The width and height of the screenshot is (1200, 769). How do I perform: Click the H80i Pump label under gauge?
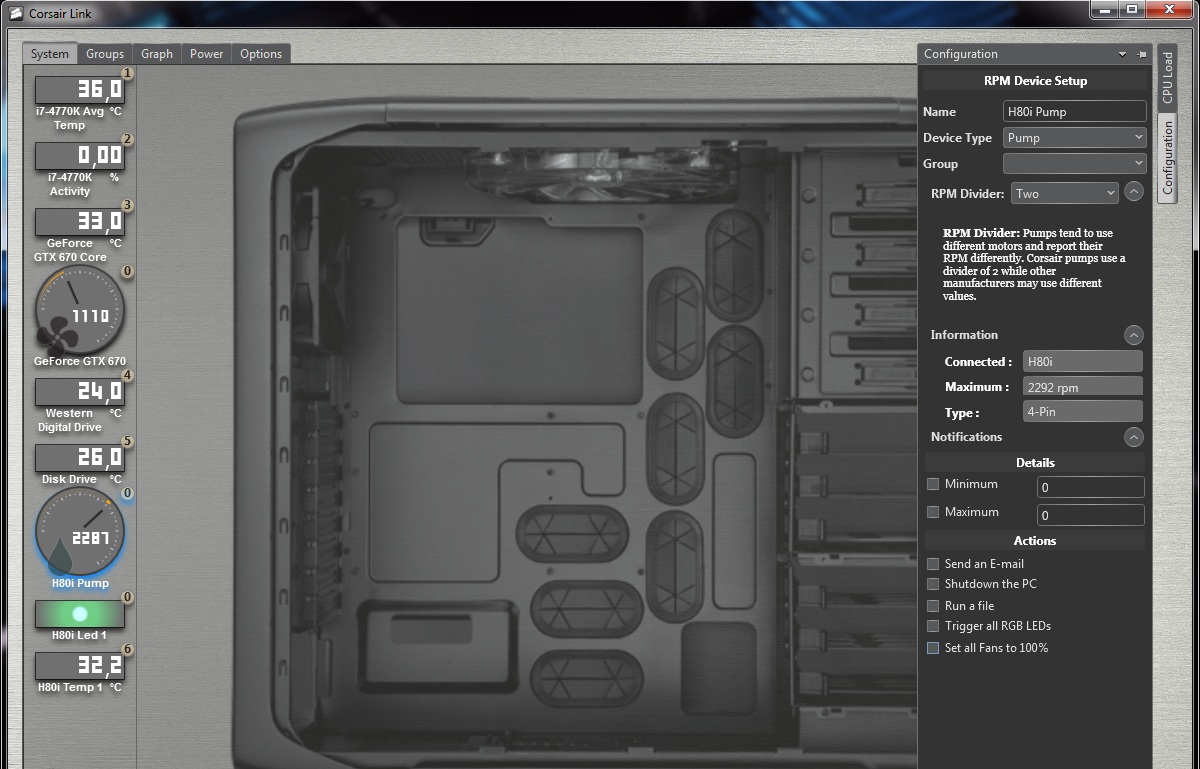(80, 584)
